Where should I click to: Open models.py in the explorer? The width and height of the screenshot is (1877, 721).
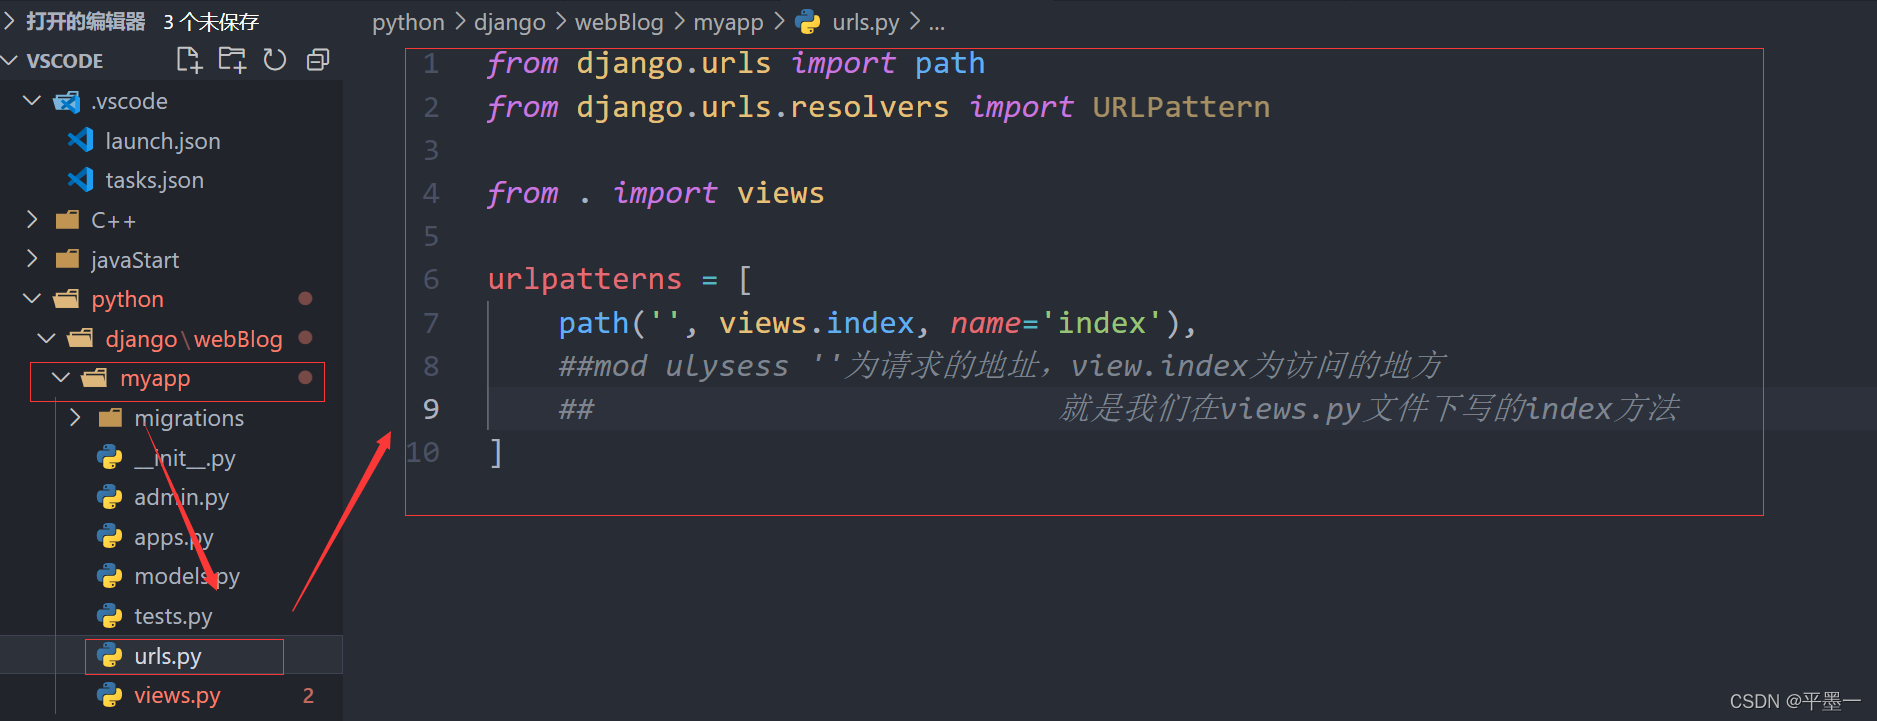(x=187, y=576)
